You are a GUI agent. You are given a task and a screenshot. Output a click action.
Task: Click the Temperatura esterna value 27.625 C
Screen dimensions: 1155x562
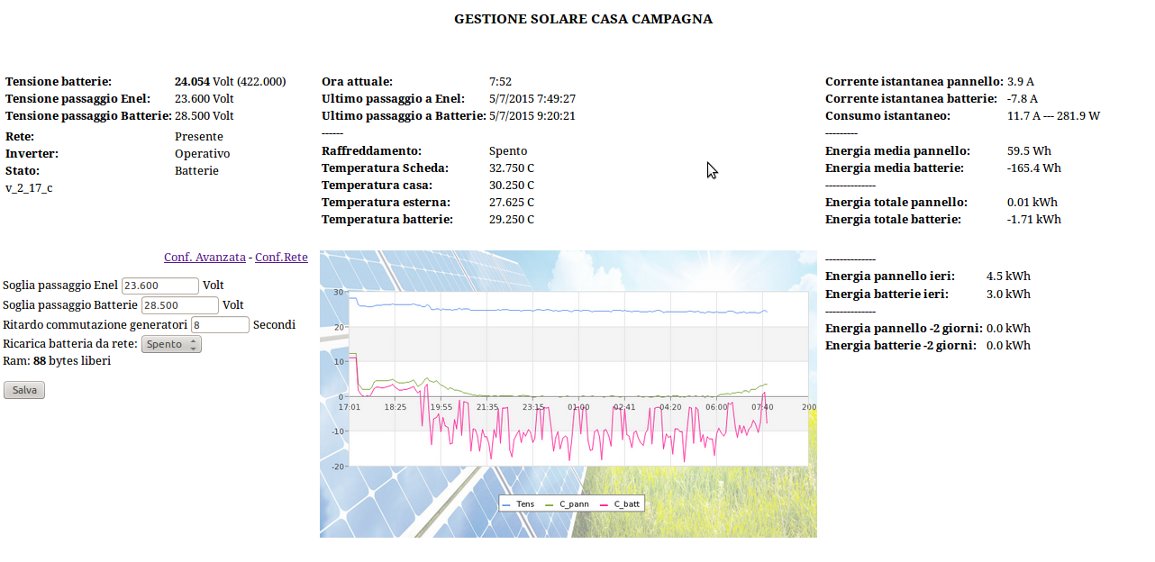point(512,202)
